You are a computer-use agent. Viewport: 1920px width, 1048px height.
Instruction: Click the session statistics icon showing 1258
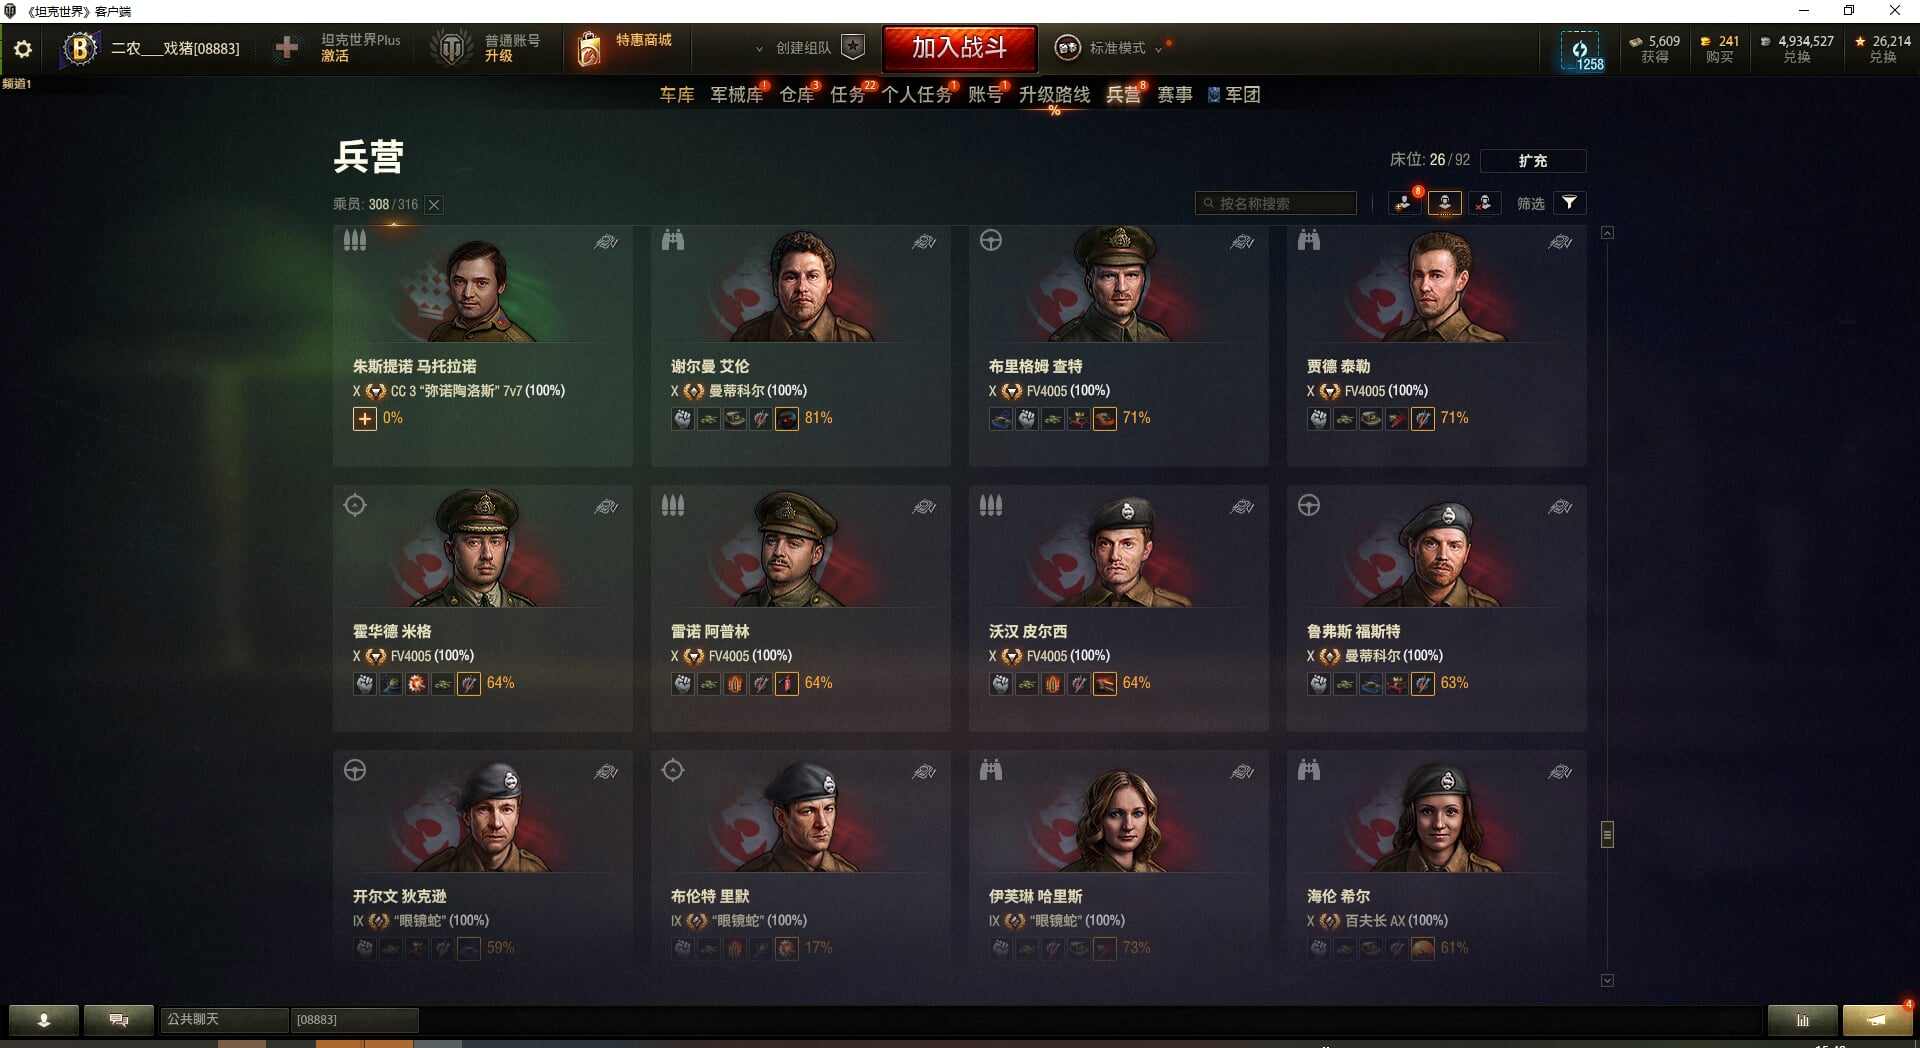point(1580,50)
